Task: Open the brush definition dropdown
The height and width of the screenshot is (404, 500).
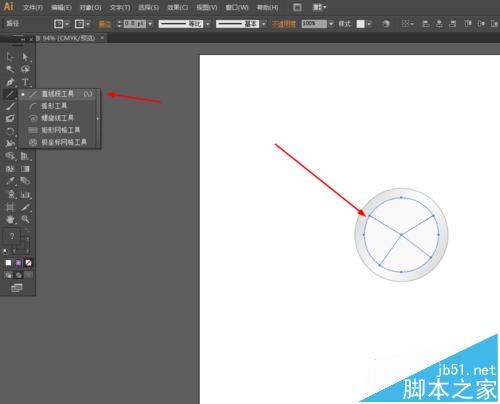Action: pyautogui.click(x=264, y=24)
